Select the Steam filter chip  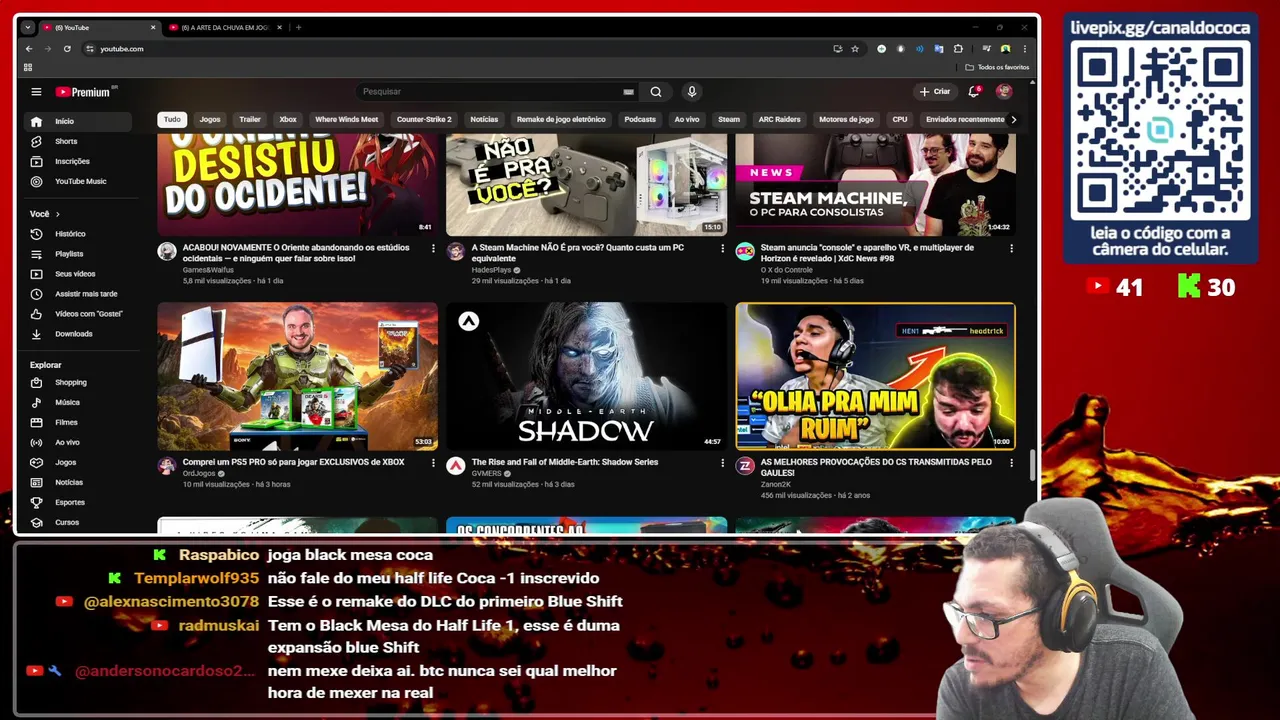[729, 119]
